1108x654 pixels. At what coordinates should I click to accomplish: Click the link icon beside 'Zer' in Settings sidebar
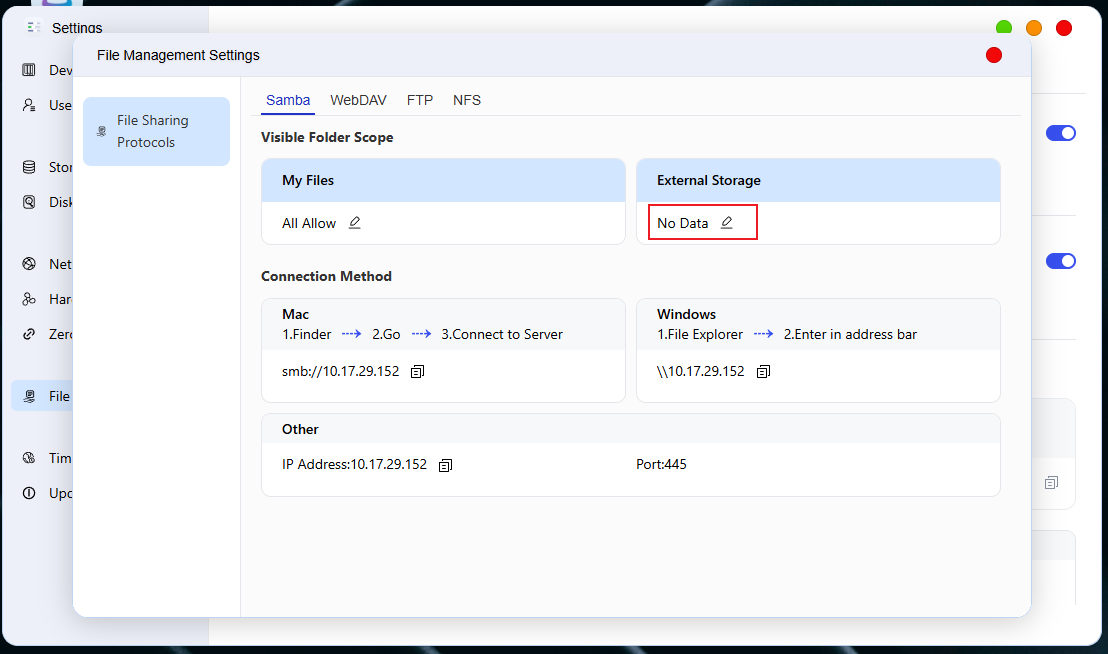click(29, 334)
